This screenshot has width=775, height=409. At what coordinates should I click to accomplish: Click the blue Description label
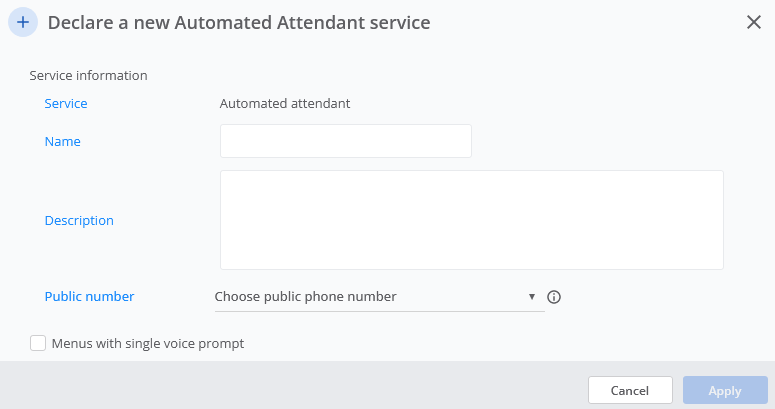[x=79, y=221]
